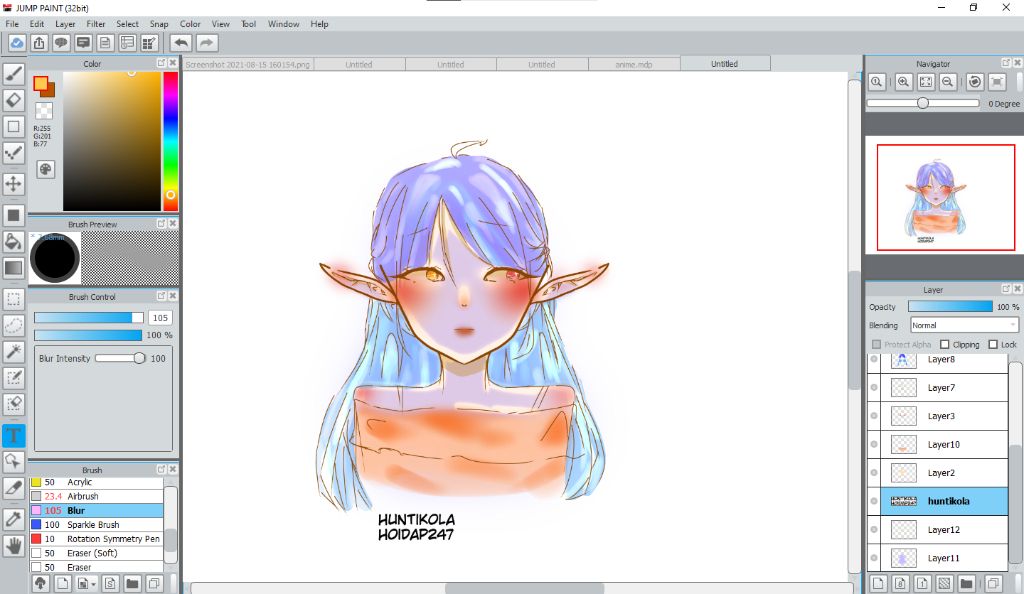Viewport: 1024px width, 594px height.
Task: Open the Snap menu
Action: pyautogui.click(x=159, y=24)
